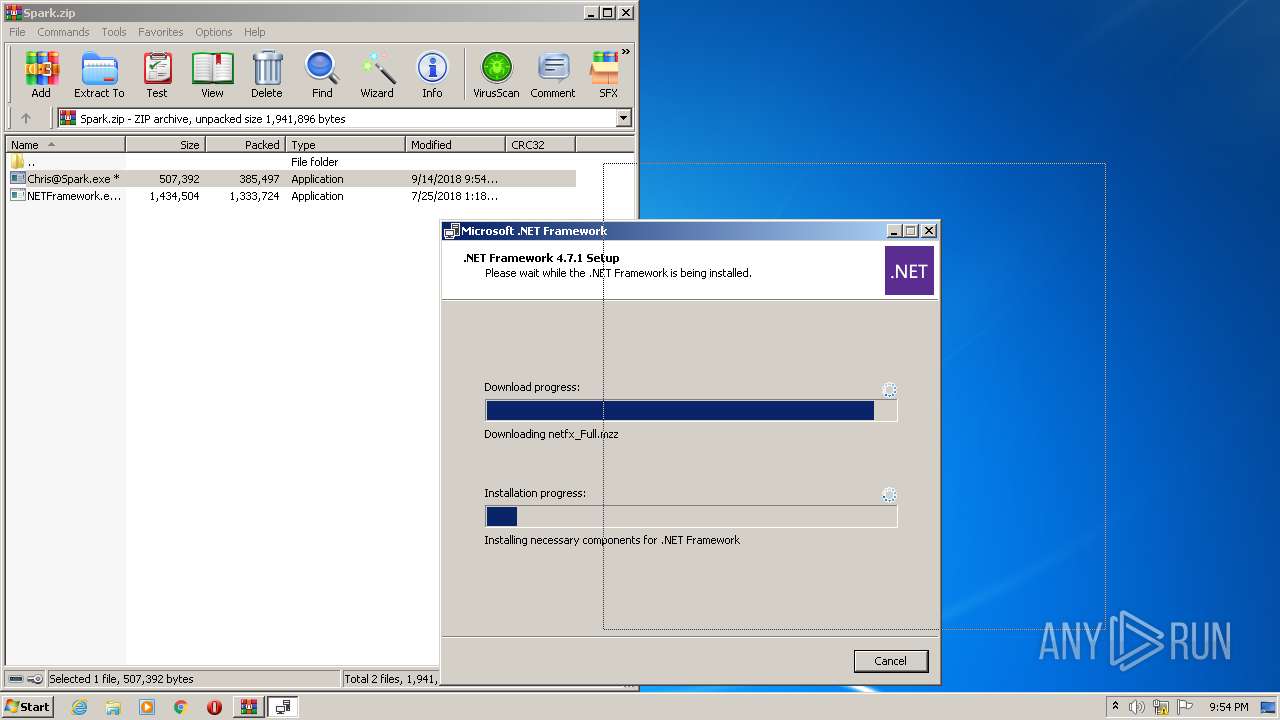1280x720 pixels.
Task: Open the Action Center flag icon
Action: 1185,707
